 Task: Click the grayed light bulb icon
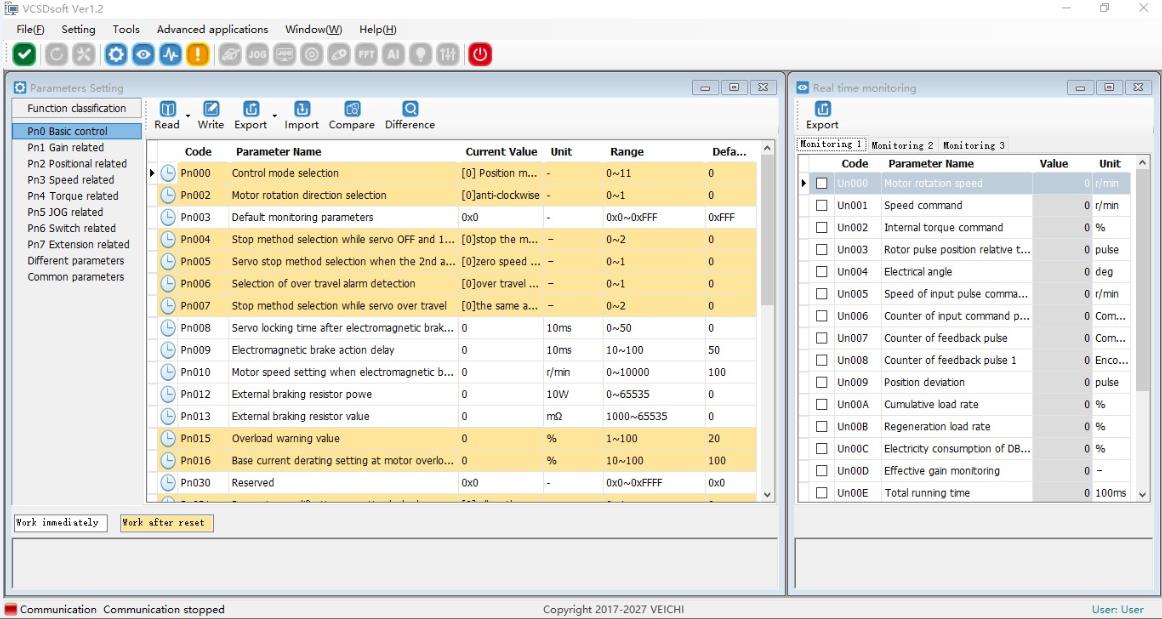[x=421, y=54]
